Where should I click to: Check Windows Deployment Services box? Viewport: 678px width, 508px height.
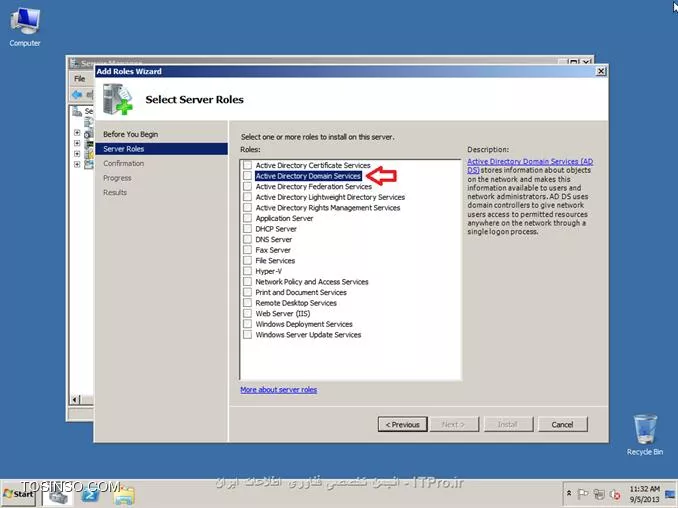click(247, 324)
